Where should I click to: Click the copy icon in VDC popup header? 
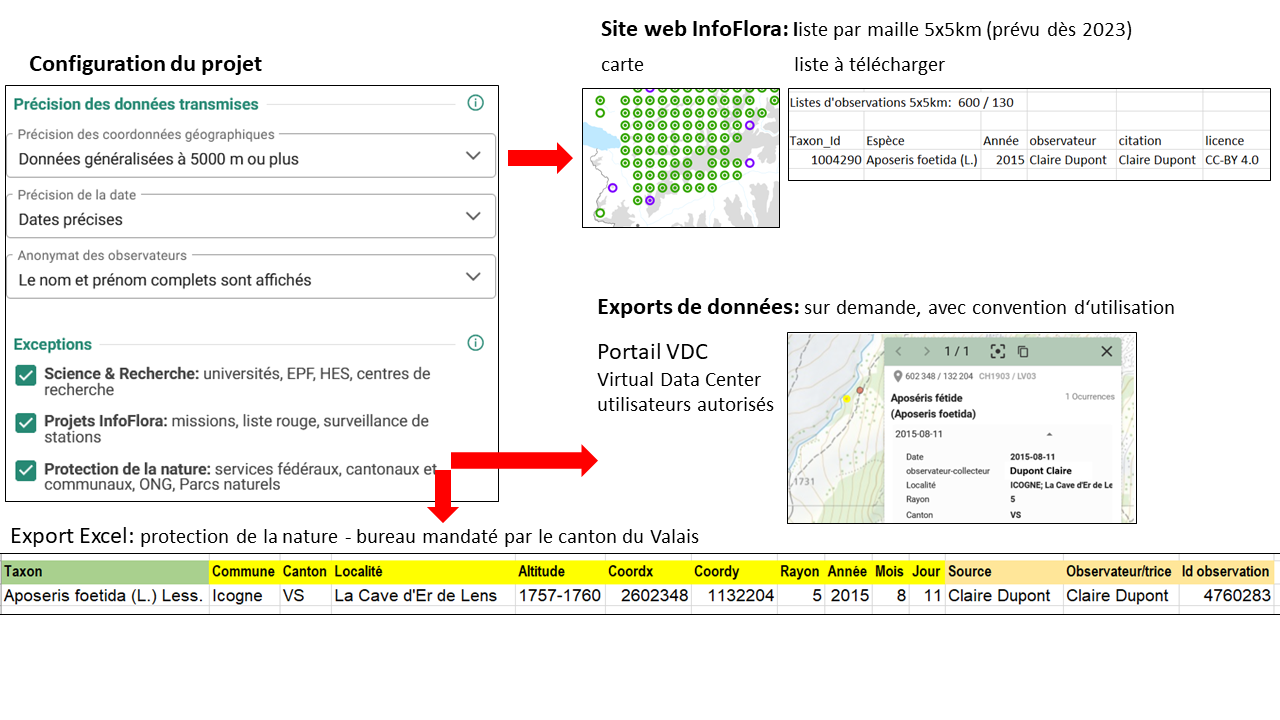pyautogui.click(x=1023, y=351)
